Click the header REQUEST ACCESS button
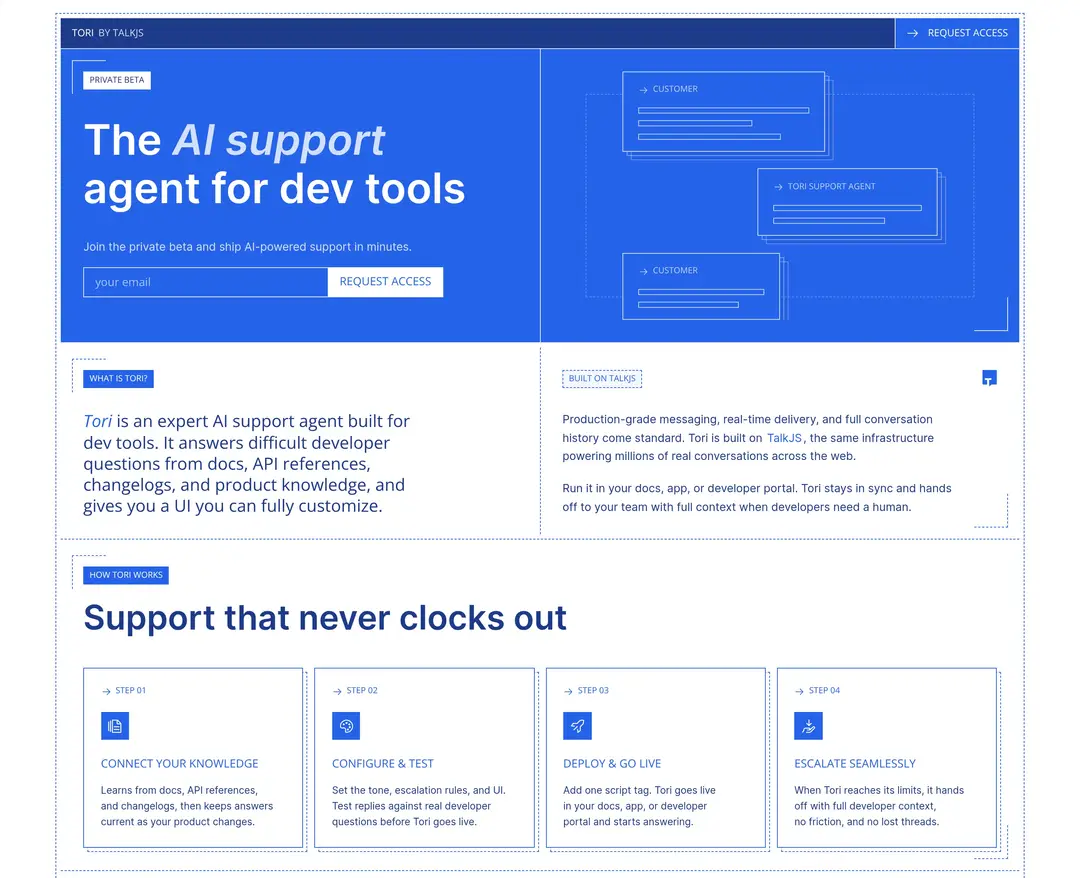The height and width of the screenshot is (878, 1080). pos(957,33)
